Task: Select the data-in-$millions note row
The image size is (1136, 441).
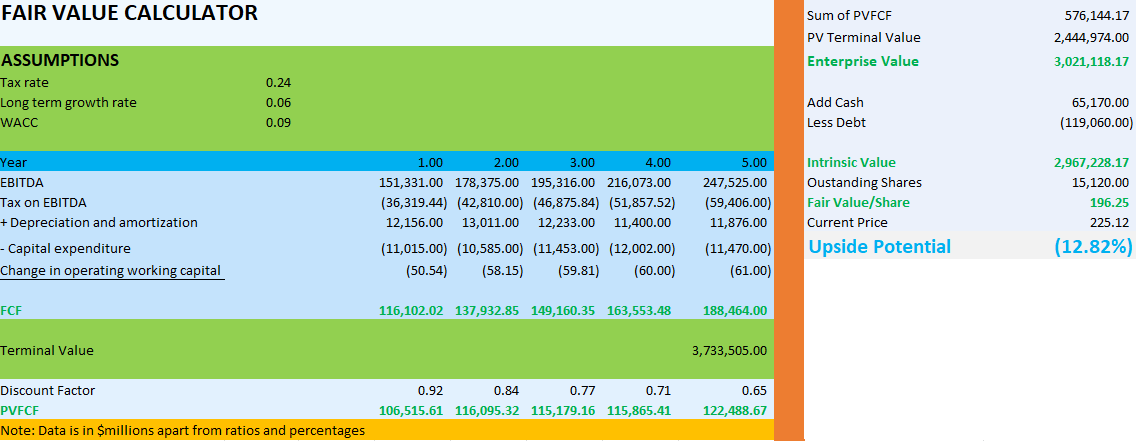Action: click(387, 431)
